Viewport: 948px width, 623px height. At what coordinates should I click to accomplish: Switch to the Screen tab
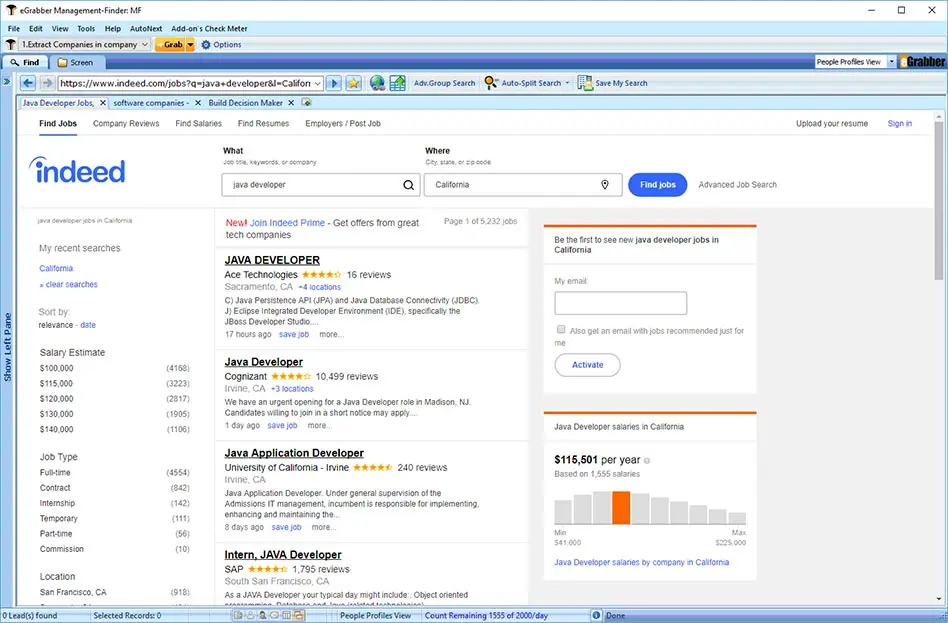pyautogui.click(x=76, y=62)
